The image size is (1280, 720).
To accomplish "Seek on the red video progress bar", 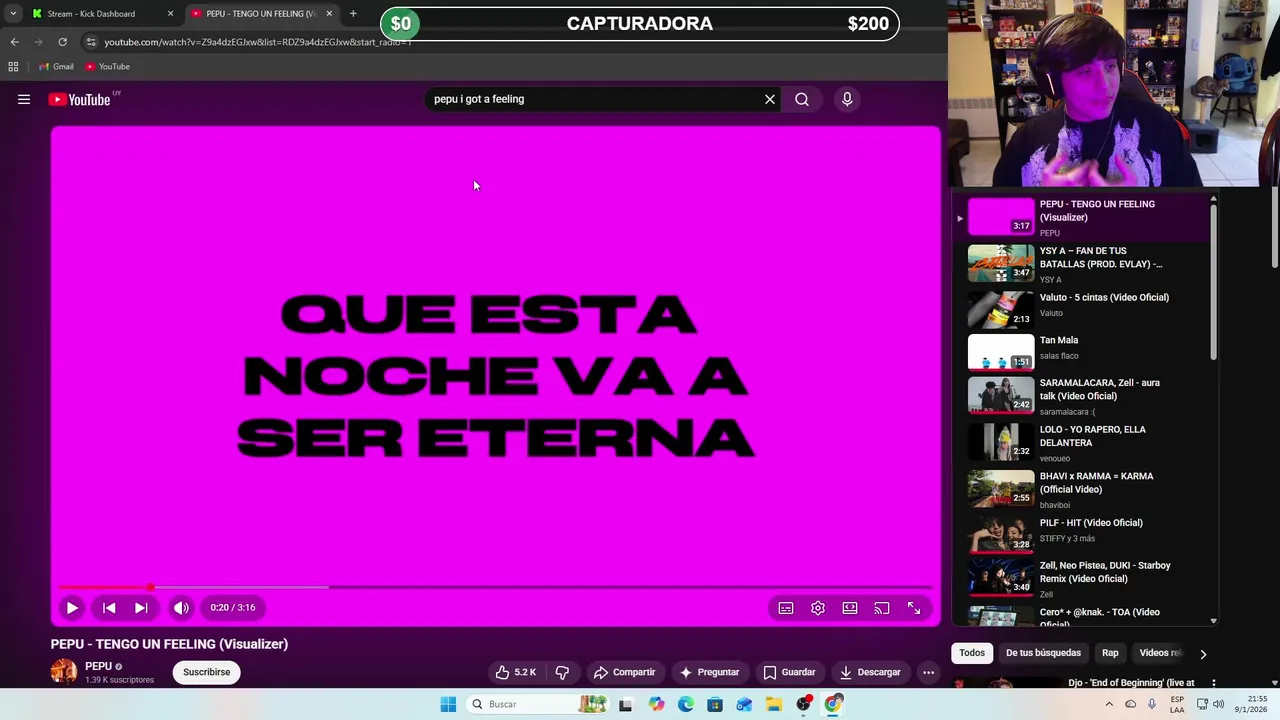I will pyautogui.click(x=495, y=587).
